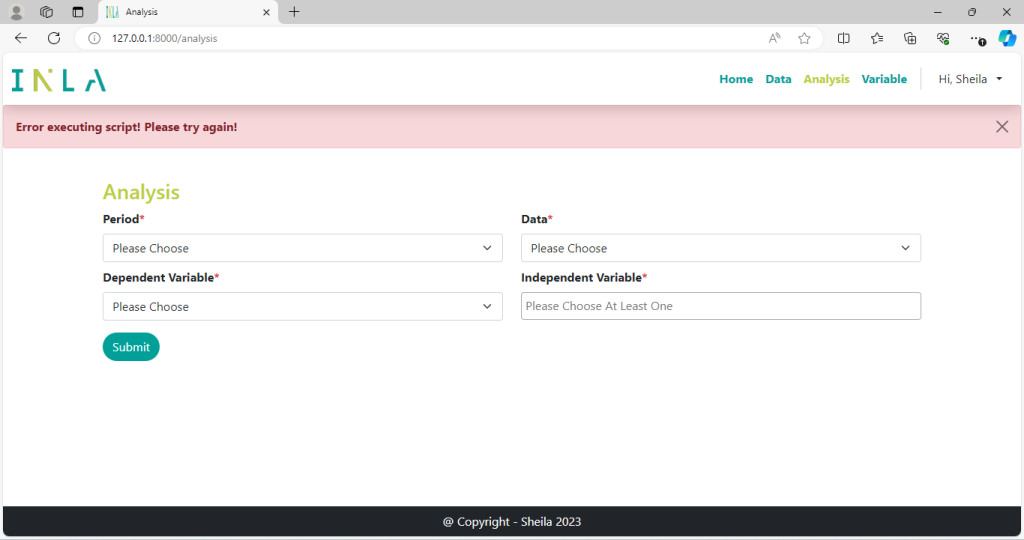Screen dimensions: 1024x540
Task: Select Analysis in navigation
Action: point(826,79)
